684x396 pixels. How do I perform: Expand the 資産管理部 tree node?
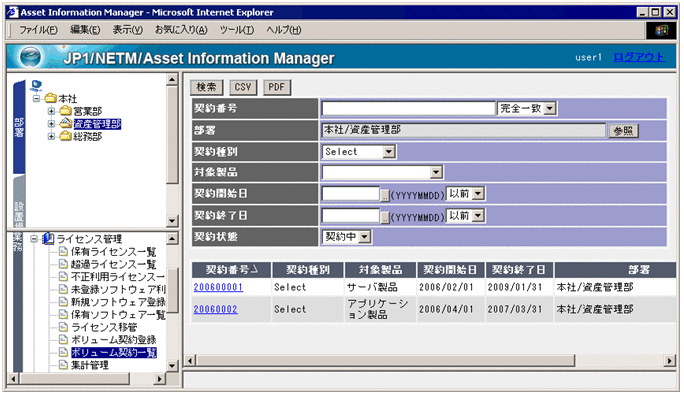click(51, 123)
